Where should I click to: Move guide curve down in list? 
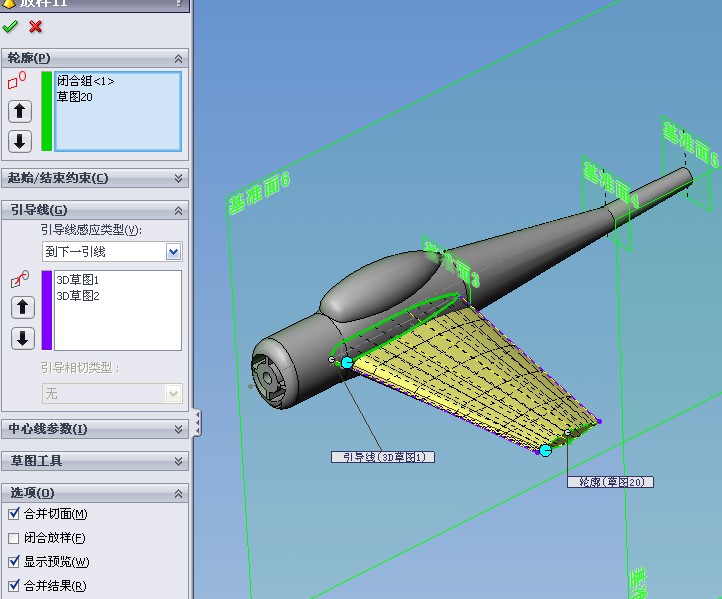[23, 338]
